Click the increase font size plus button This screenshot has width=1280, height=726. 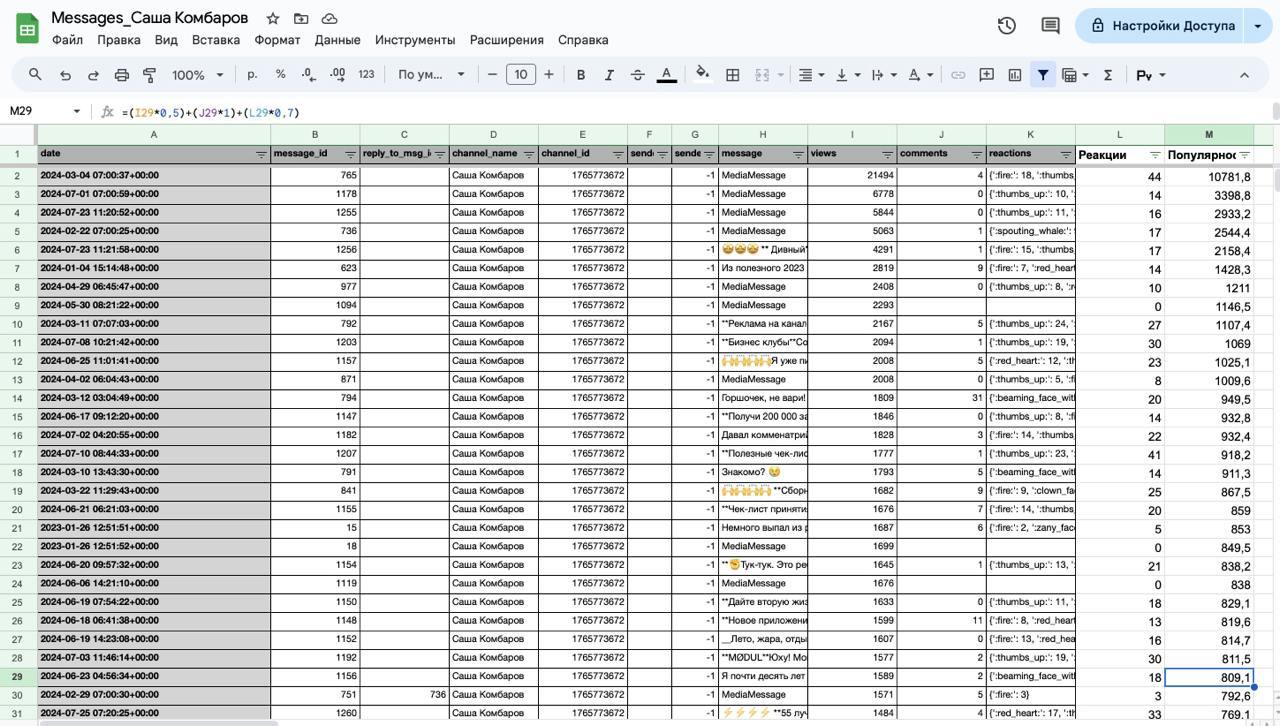549,75
